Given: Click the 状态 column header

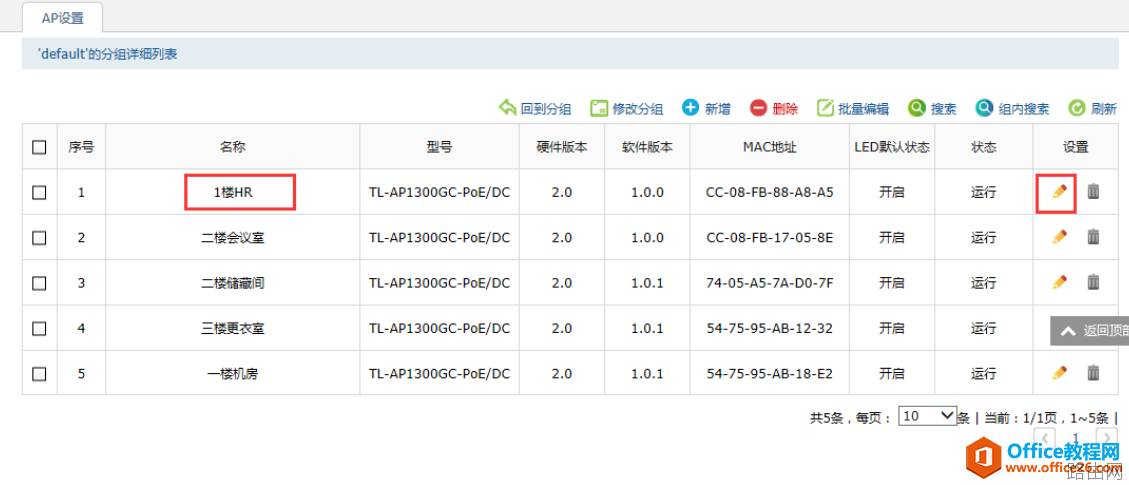Looking at the screenshot, I should (984, 147).
